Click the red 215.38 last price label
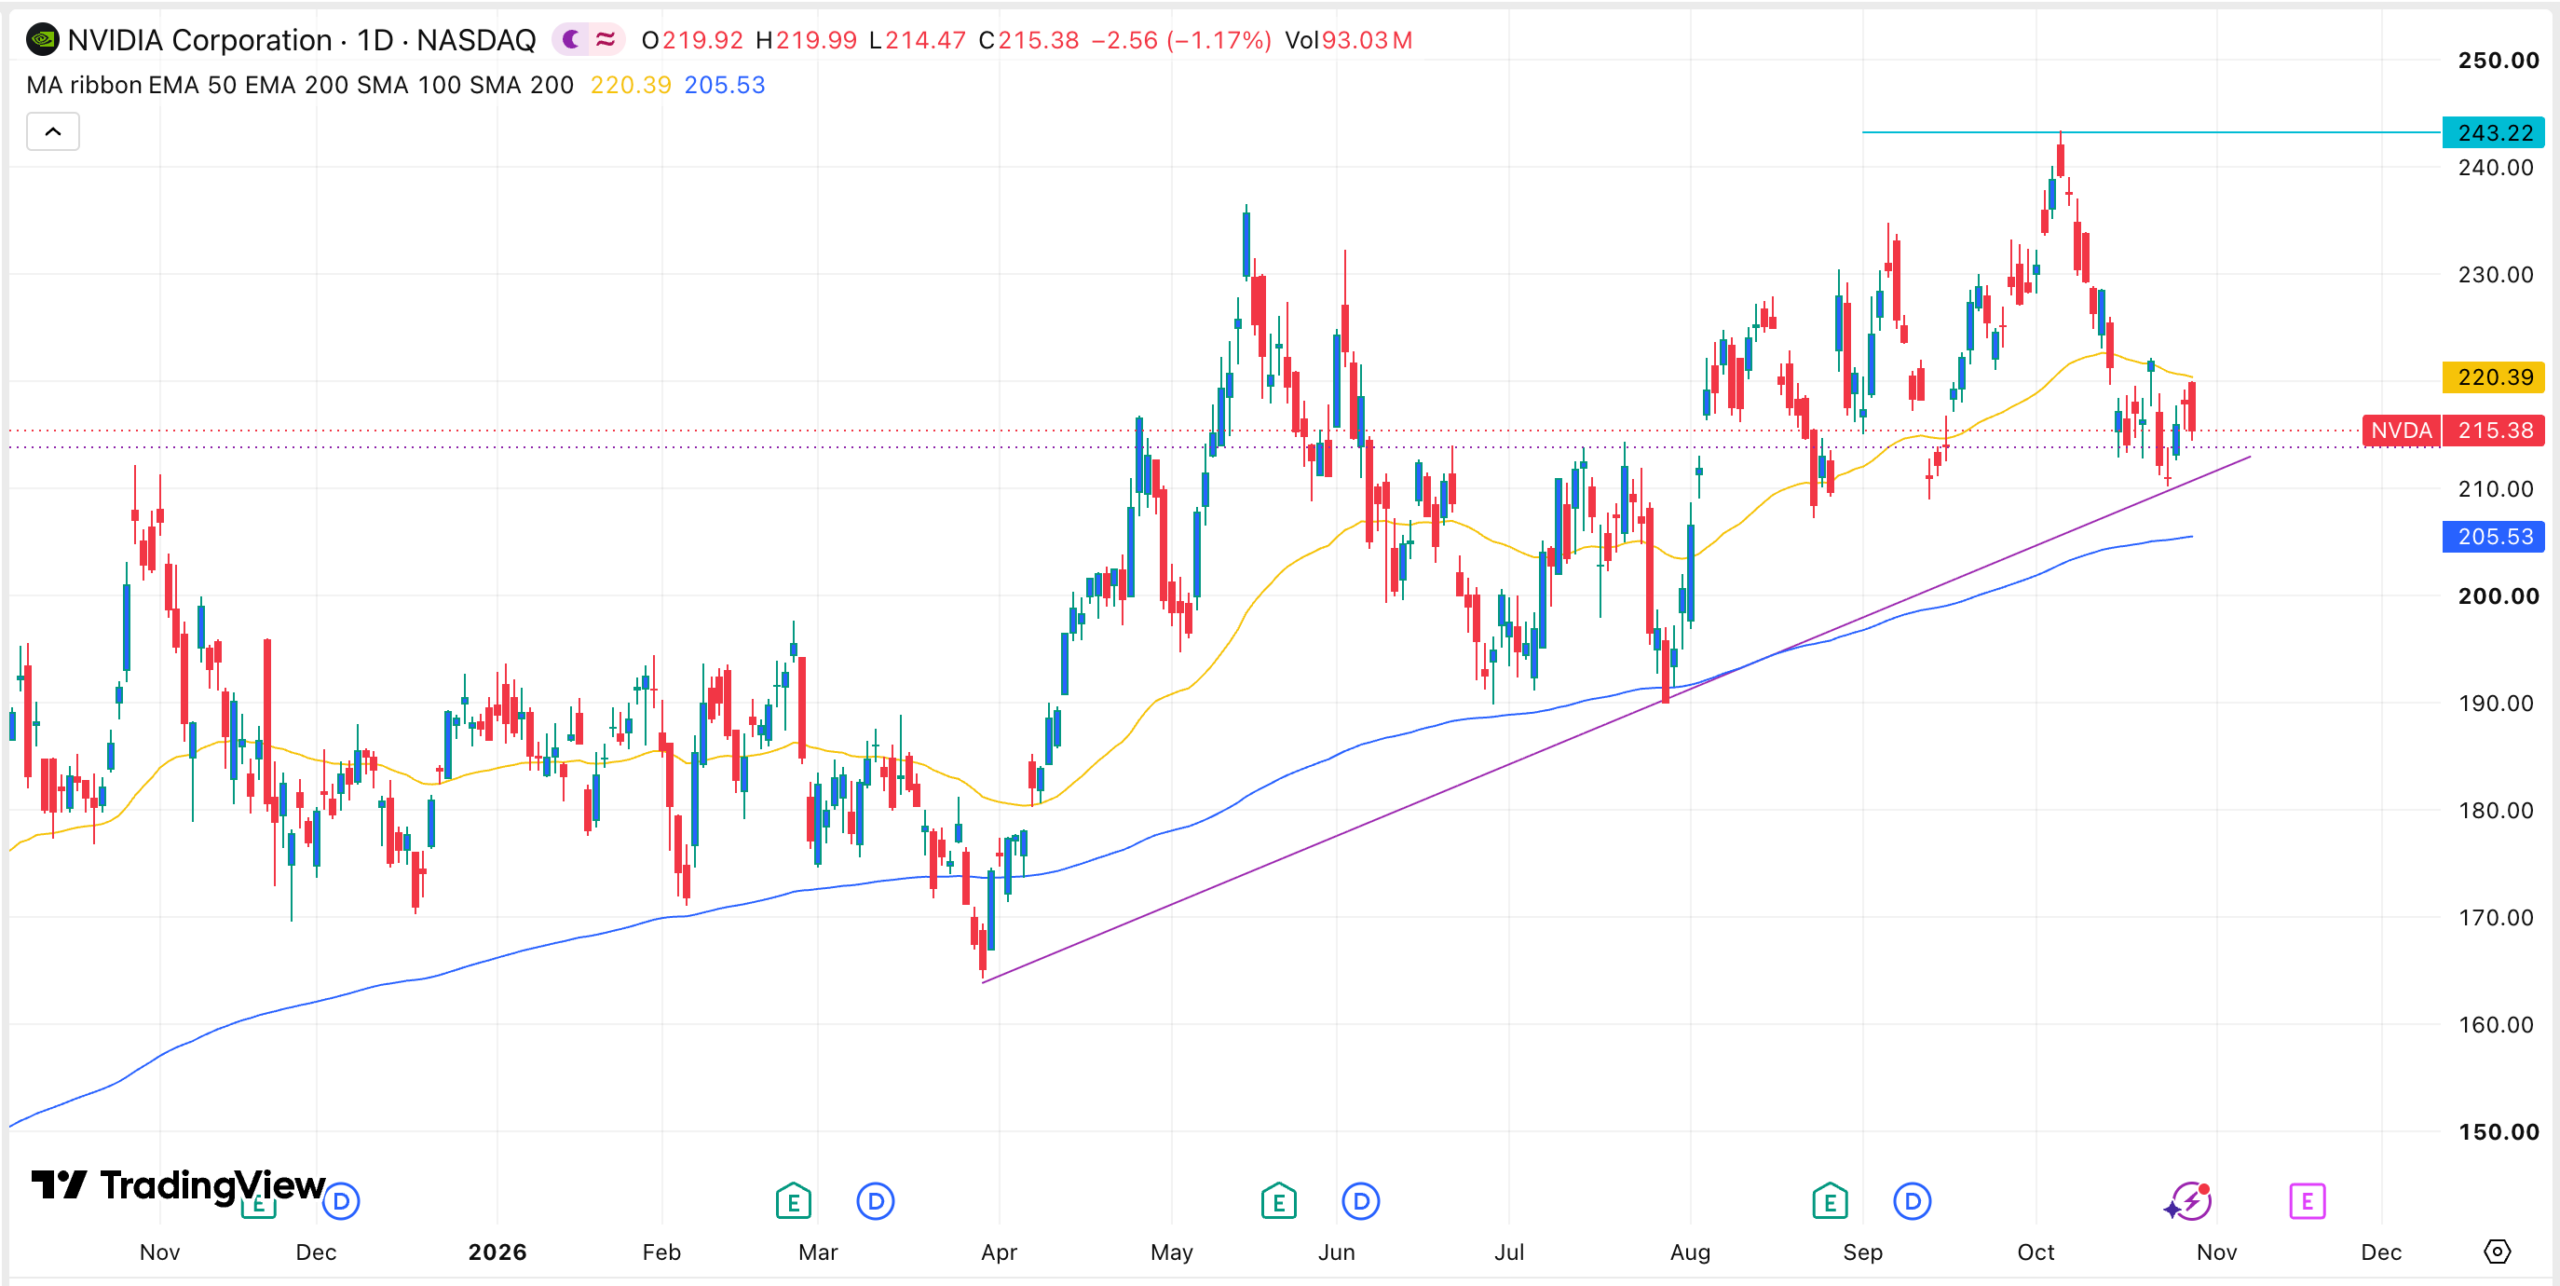2560x1286 pixels. 2494,431
